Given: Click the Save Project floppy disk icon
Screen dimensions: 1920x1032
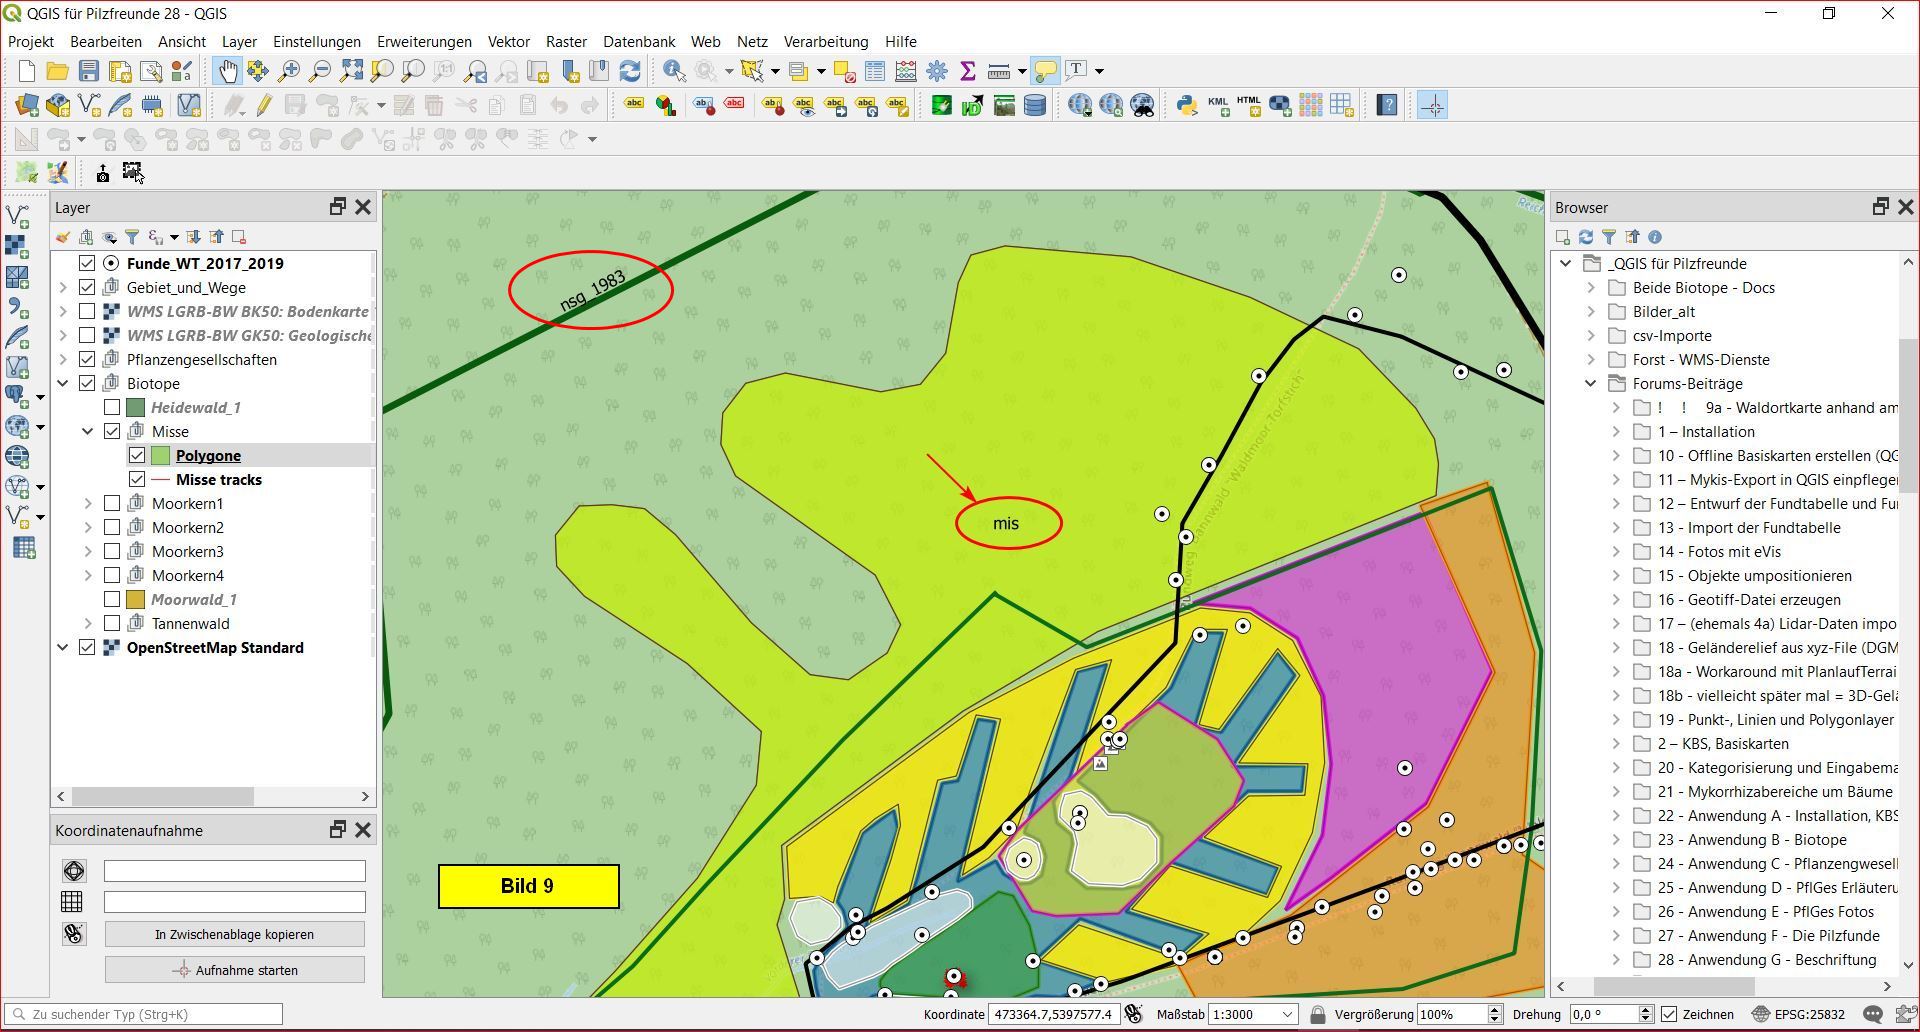Looking at the screenshot, I should pos(89,71).
